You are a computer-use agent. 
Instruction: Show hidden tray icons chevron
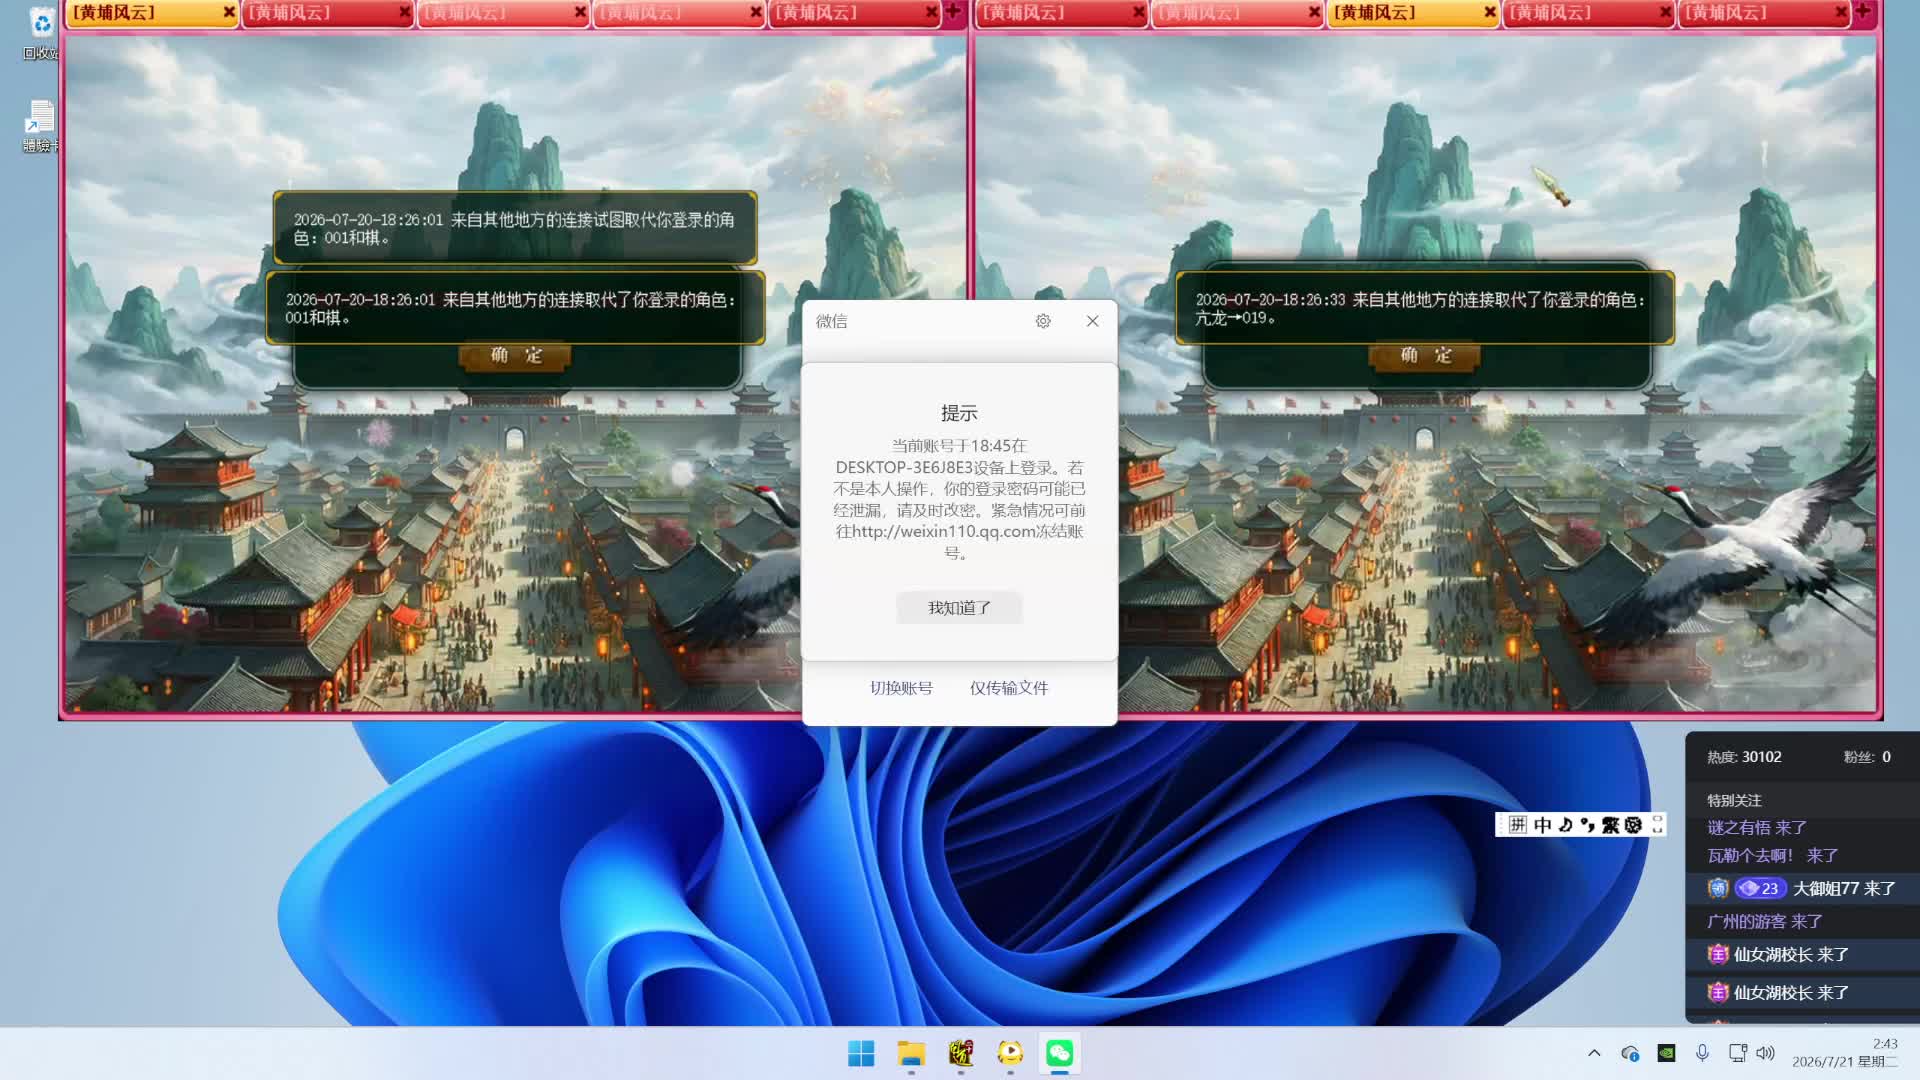click(1594, 1053)
